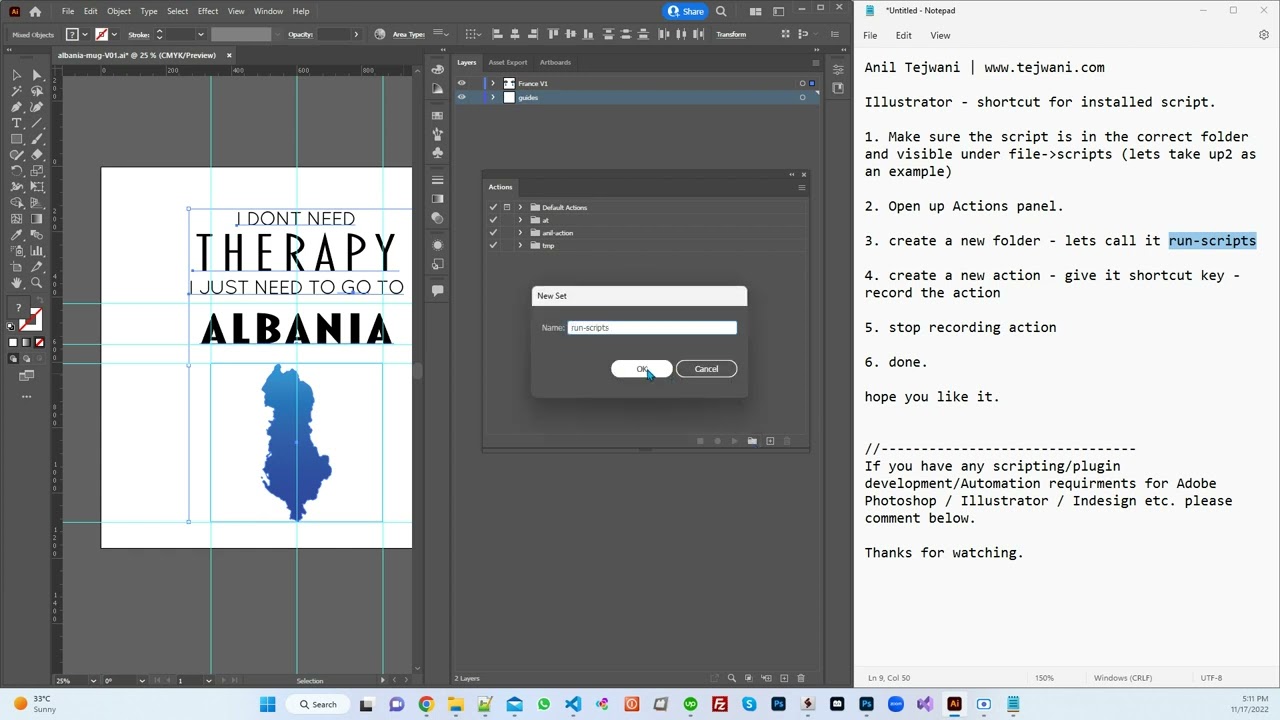Select the Hand tool
Viewport: 1280px width, 720px height.
[17, 283]
